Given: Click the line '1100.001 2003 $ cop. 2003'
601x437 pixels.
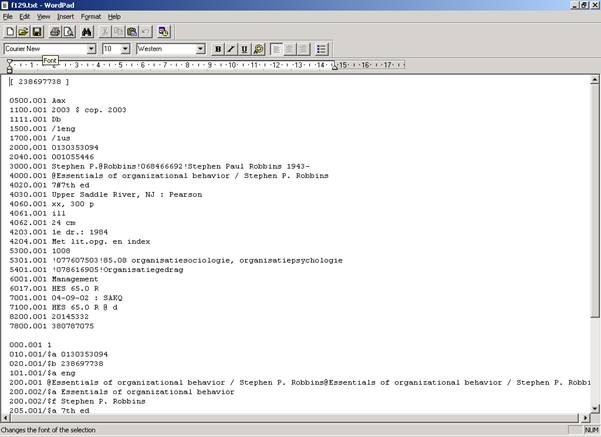Looking at the screenshot, I should (x=68, y=110).
